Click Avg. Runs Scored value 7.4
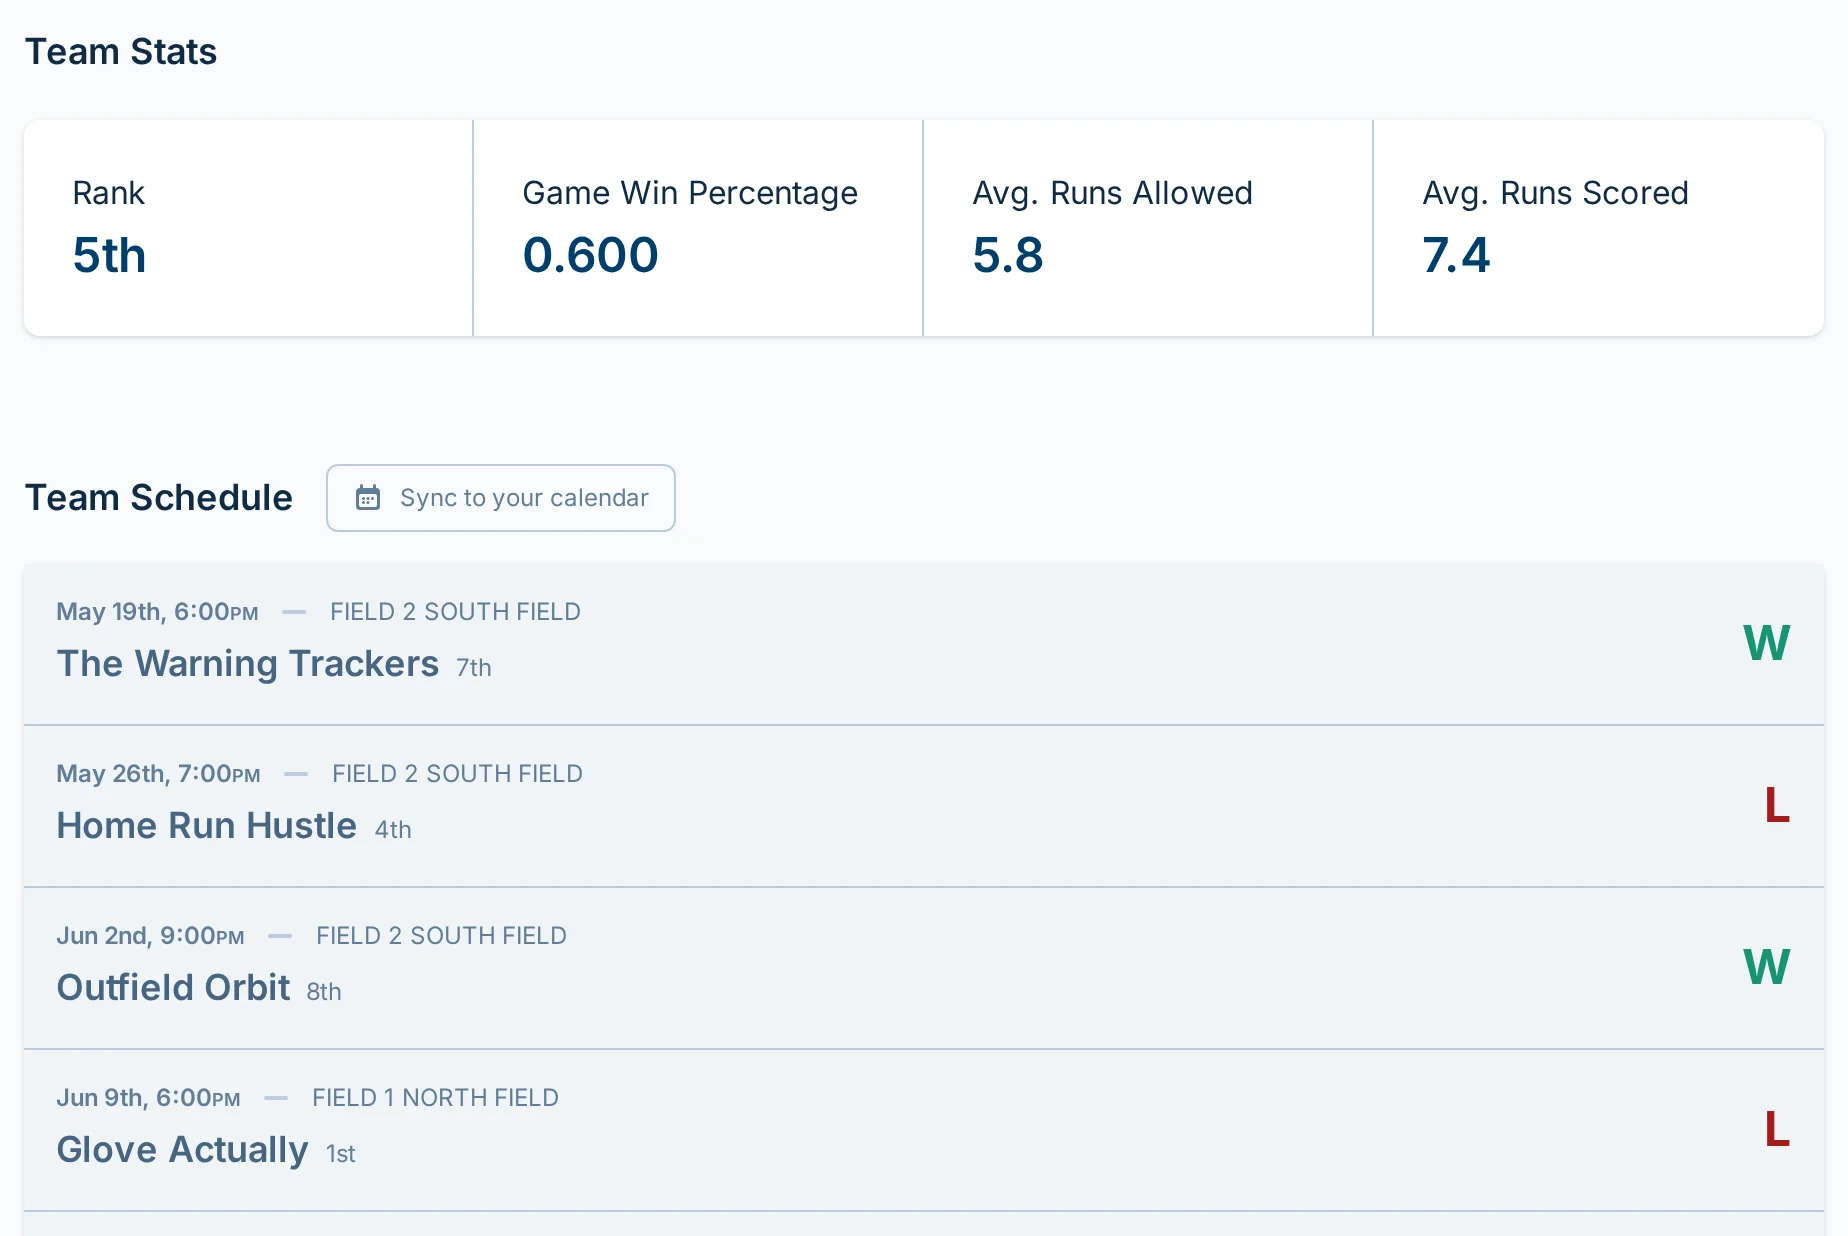 pyautogui.click(x=1456, y=255)
